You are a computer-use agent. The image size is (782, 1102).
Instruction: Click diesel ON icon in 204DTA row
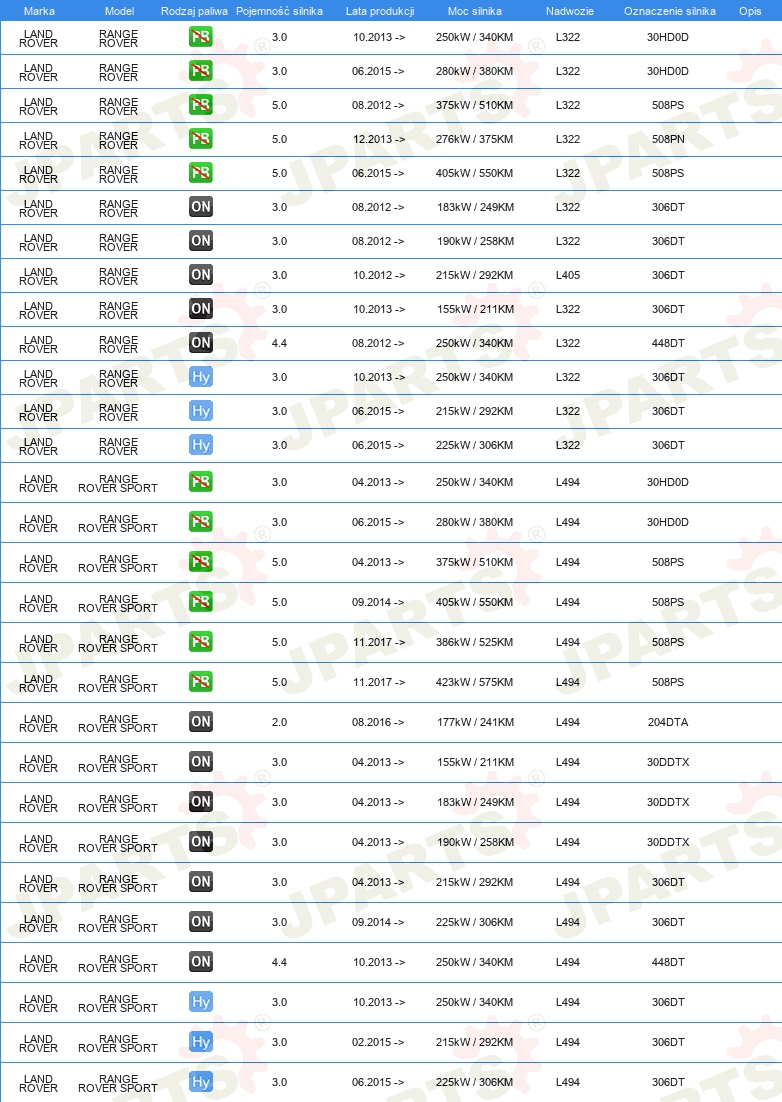click(201, 722)
